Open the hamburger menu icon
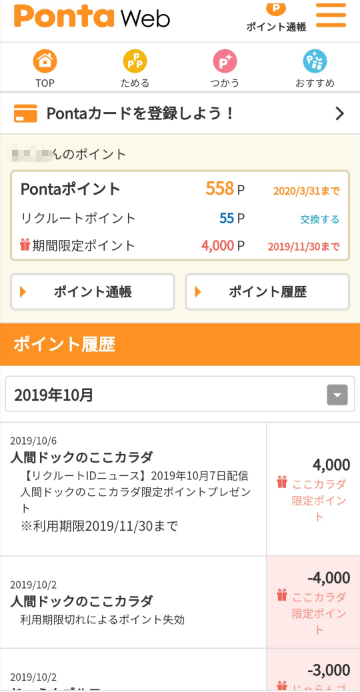This screenshot has width=360, height=692. pos(331,15)
